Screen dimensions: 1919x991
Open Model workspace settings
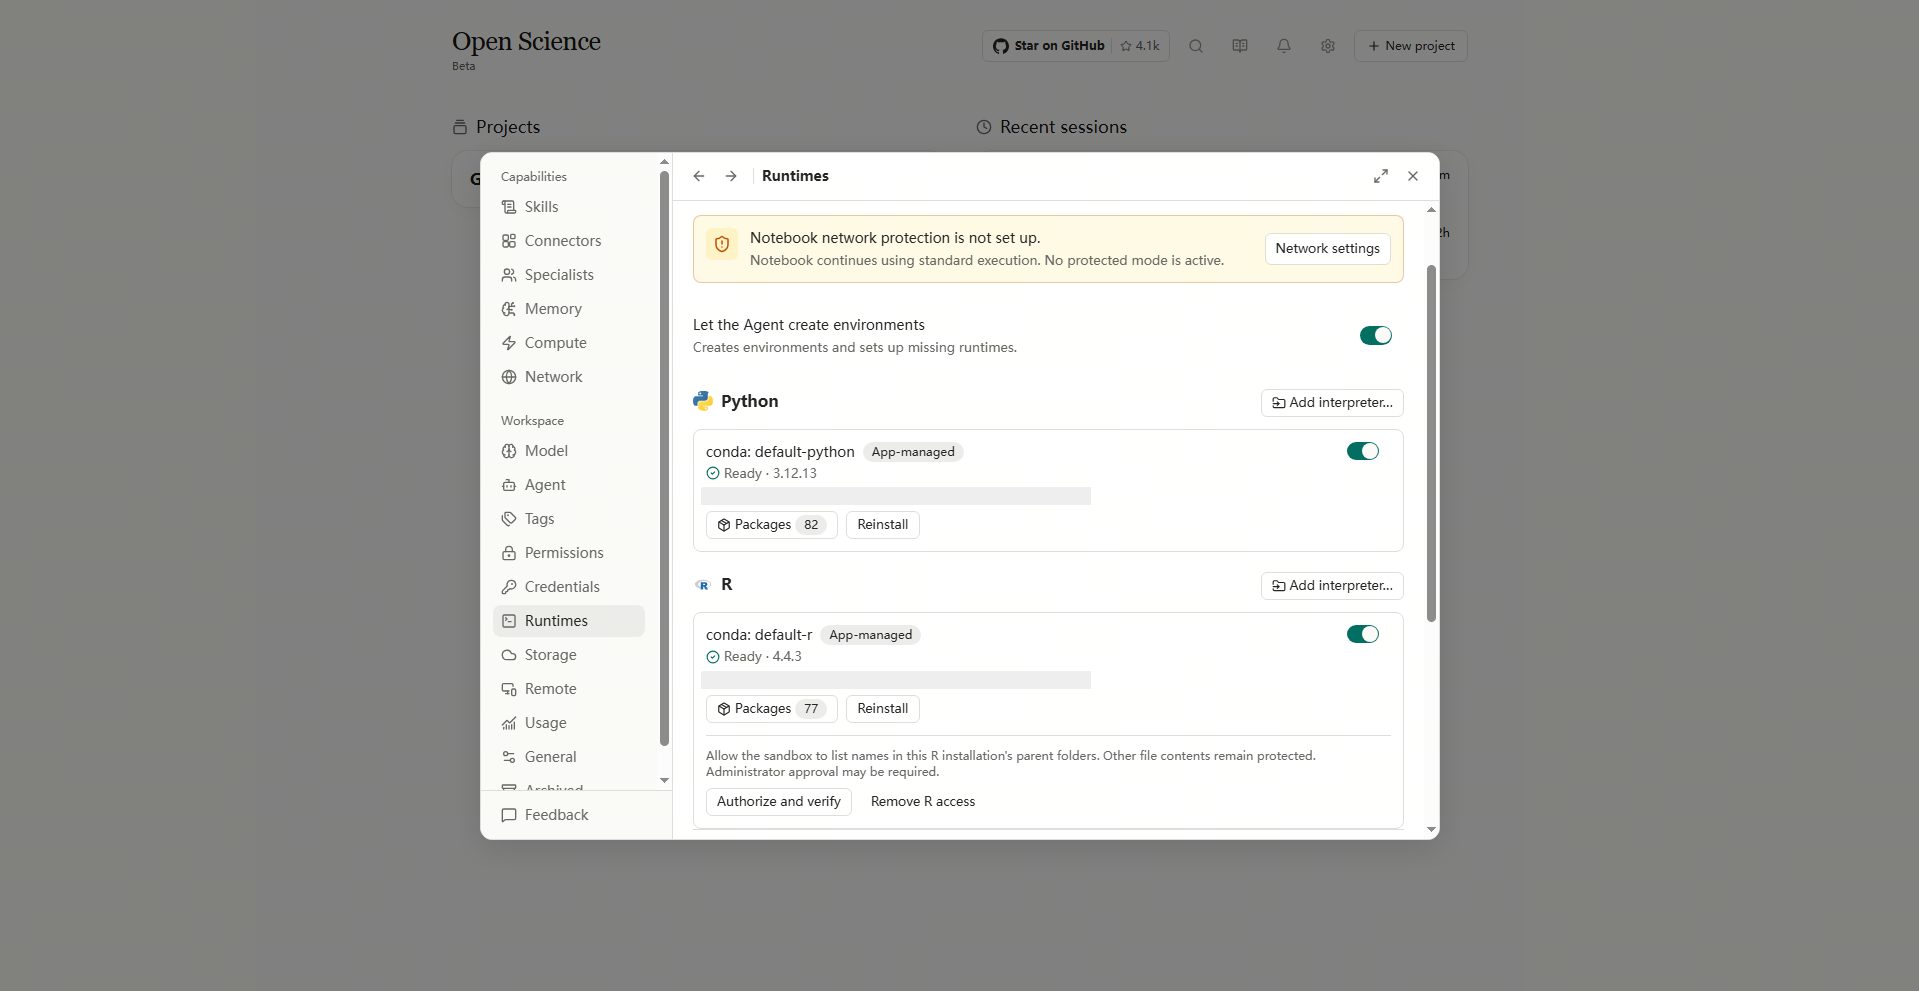[x=568, y=451]
